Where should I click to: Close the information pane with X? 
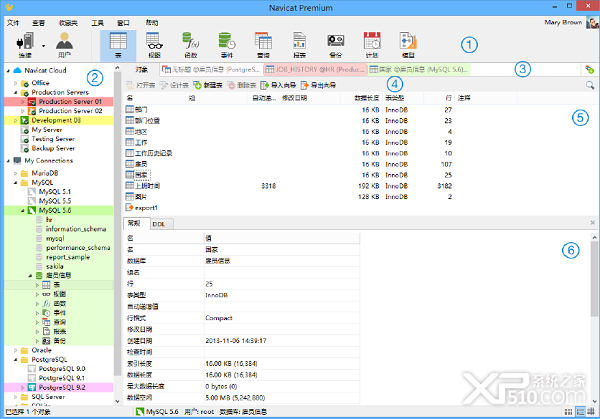(x=592, y=222)
